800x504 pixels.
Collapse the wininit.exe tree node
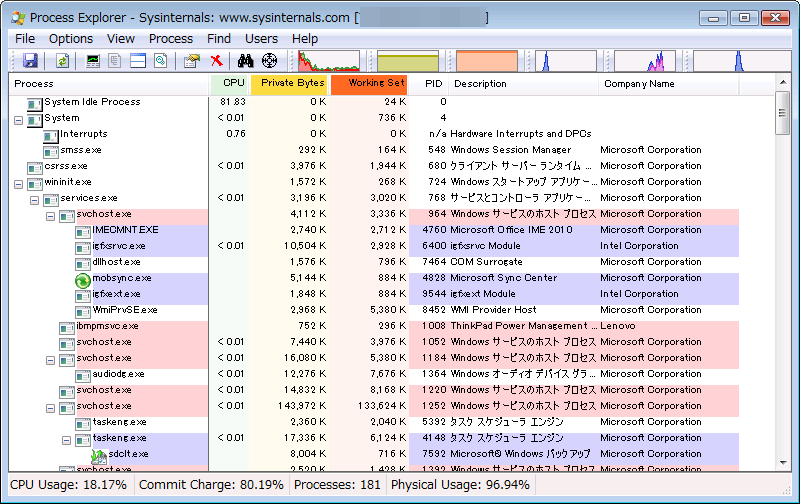[x=19, y=185]
